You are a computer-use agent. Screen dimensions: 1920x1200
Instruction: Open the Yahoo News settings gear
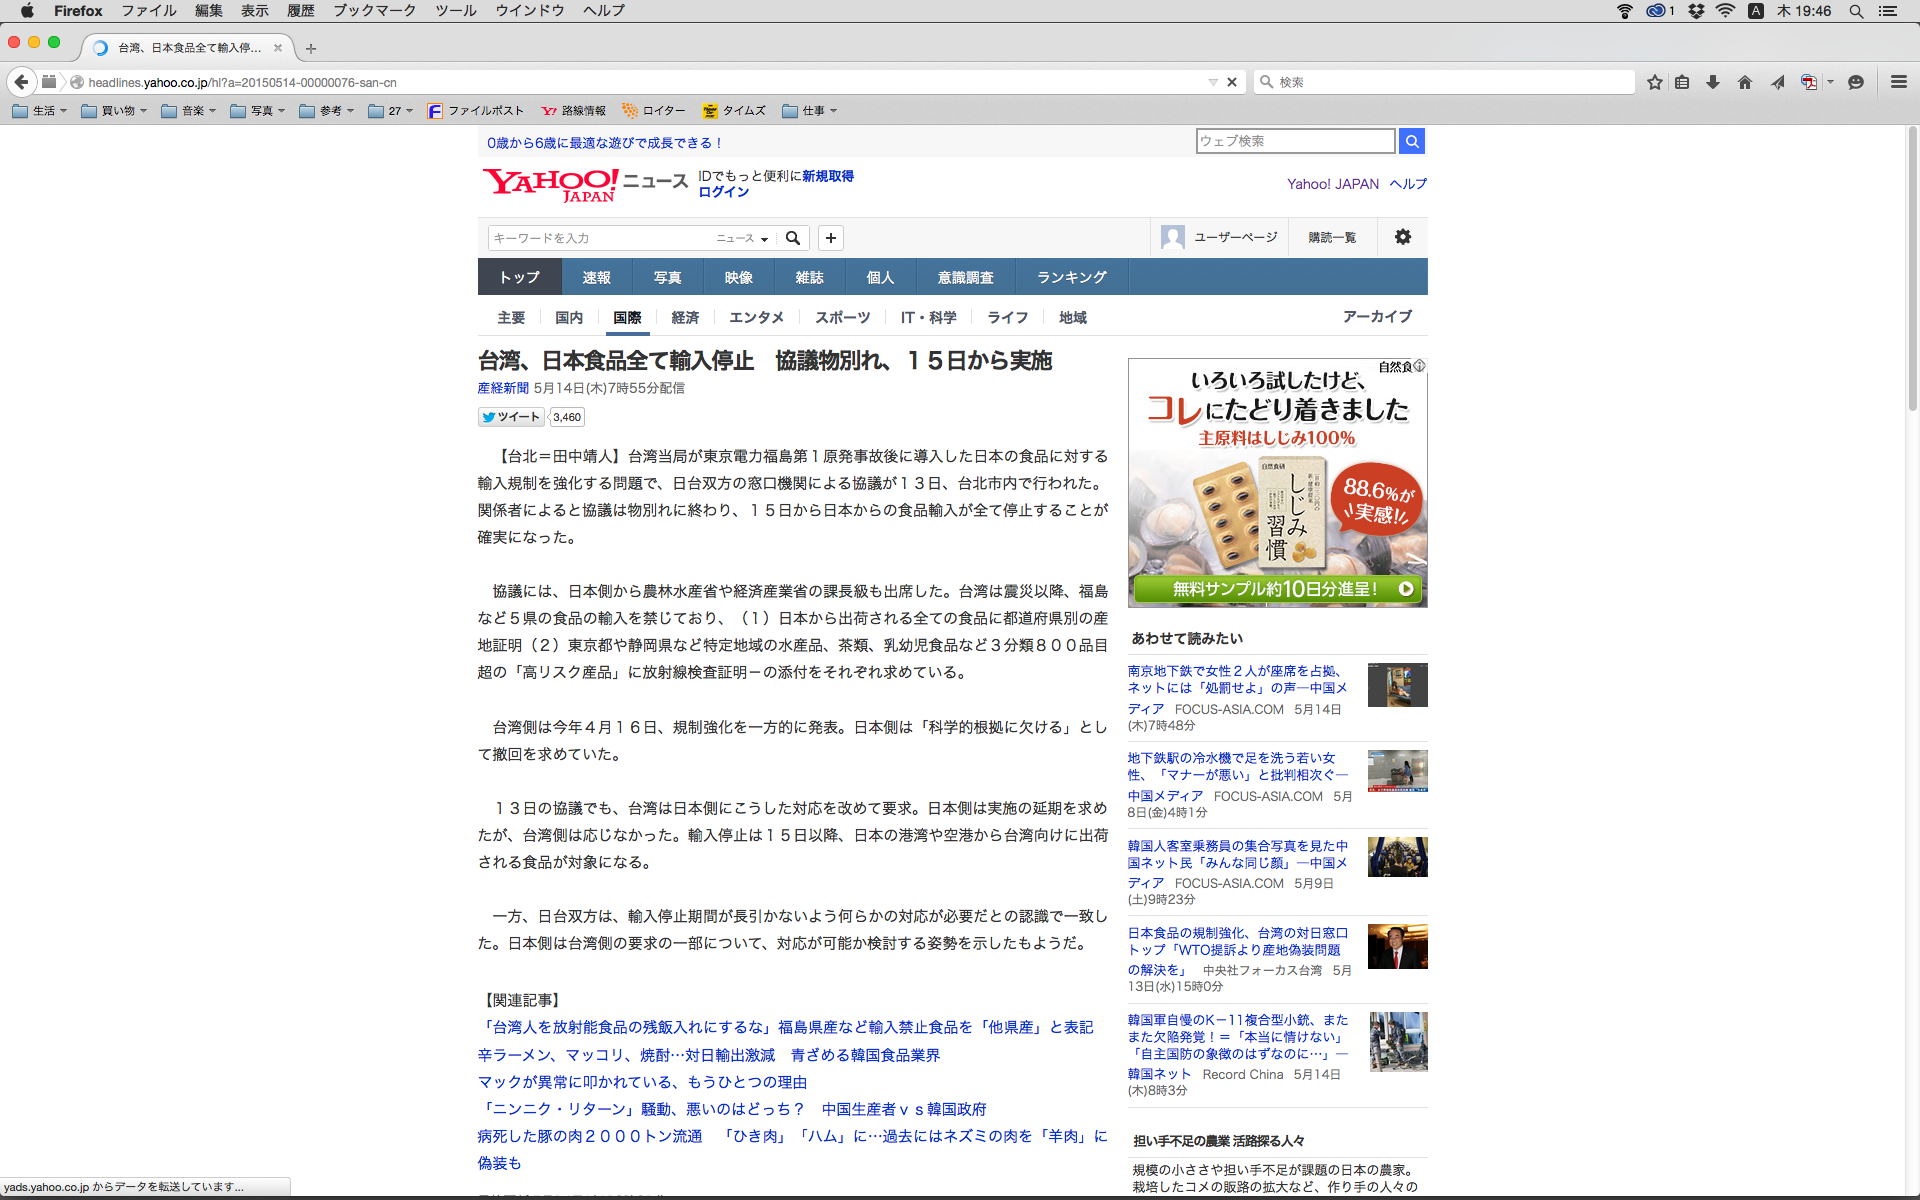pyautogui.click(x=1403, y=237)
